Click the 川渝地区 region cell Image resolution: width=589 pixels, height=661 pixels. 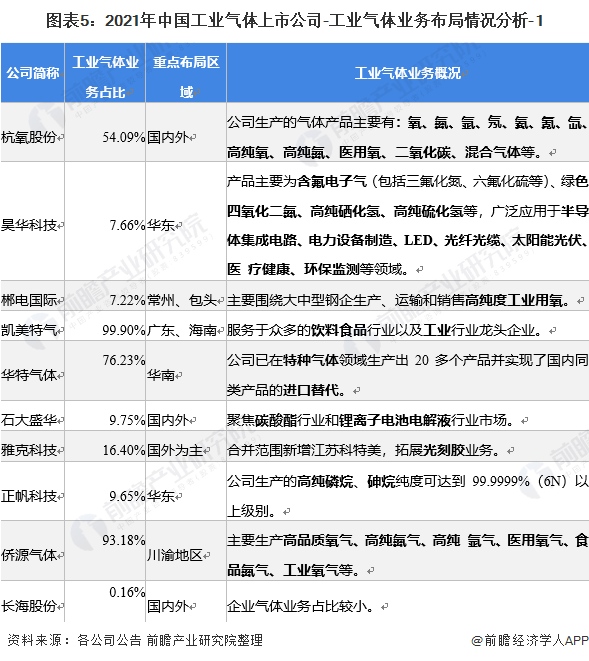[x=175, y=555]
